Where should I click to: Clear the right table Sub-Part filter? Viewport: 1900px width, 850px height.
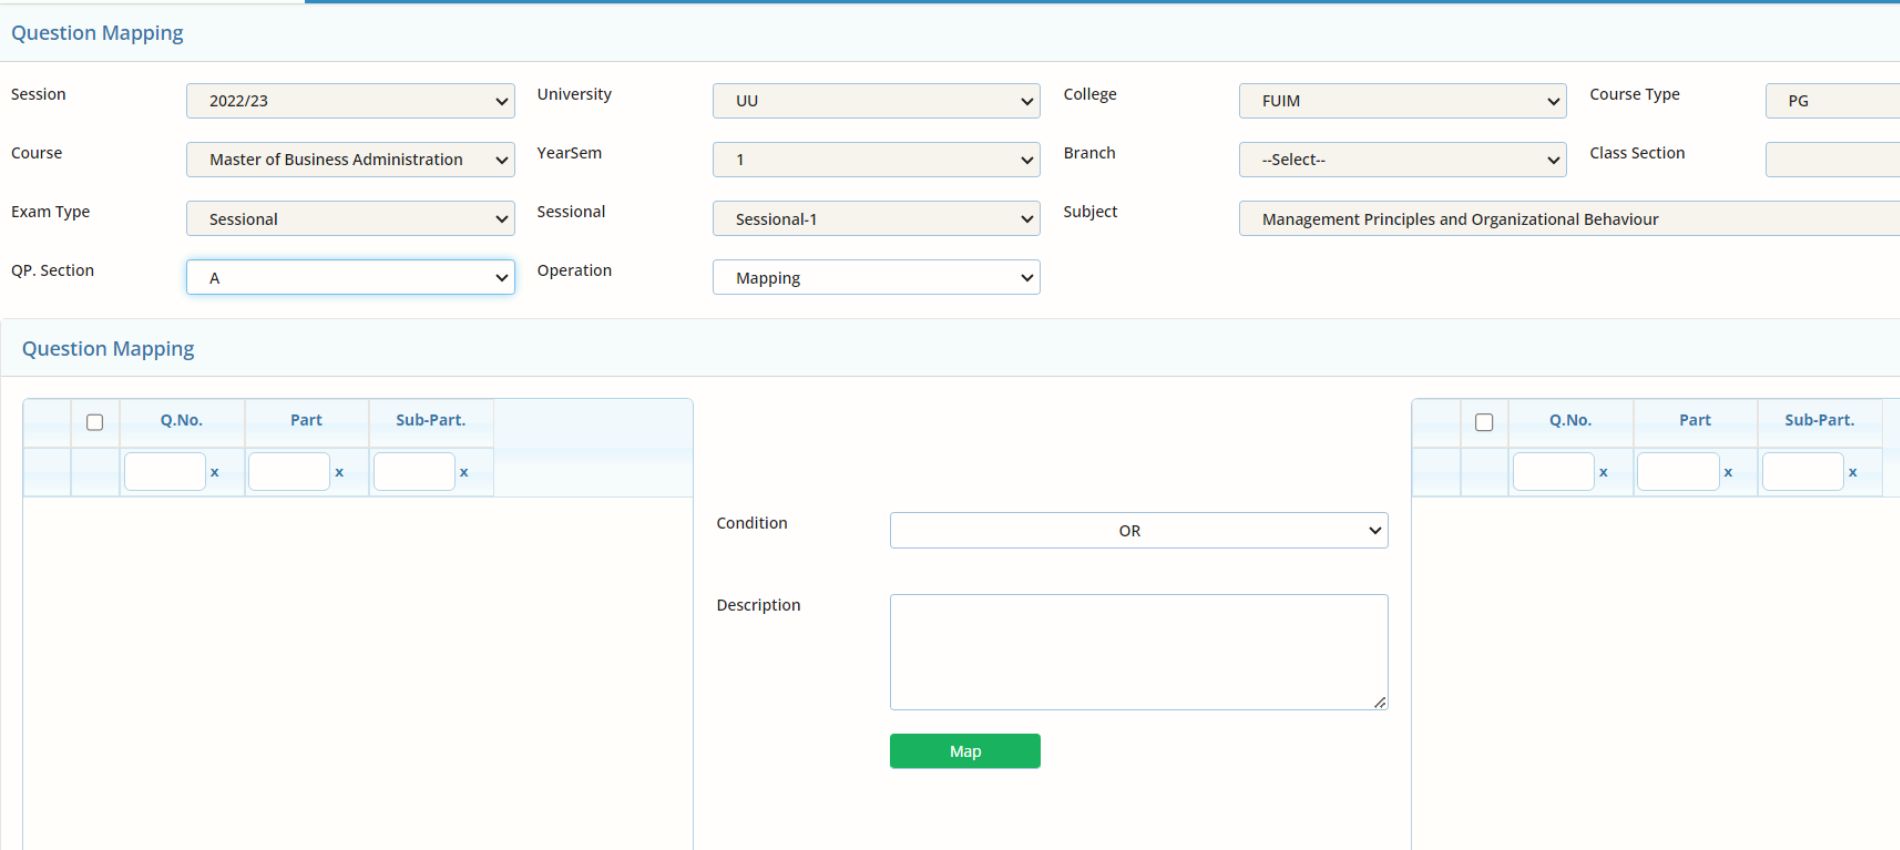pyautogui.click(x=1852, y=472)
